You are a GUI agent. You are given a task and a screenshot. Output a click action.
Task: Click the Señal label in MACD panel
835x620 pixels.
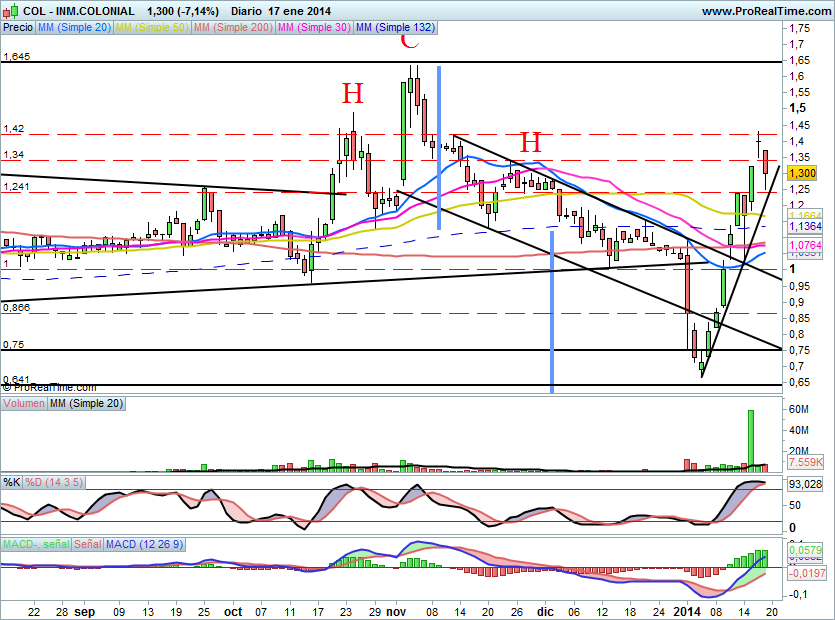click(x=88, y=544)
